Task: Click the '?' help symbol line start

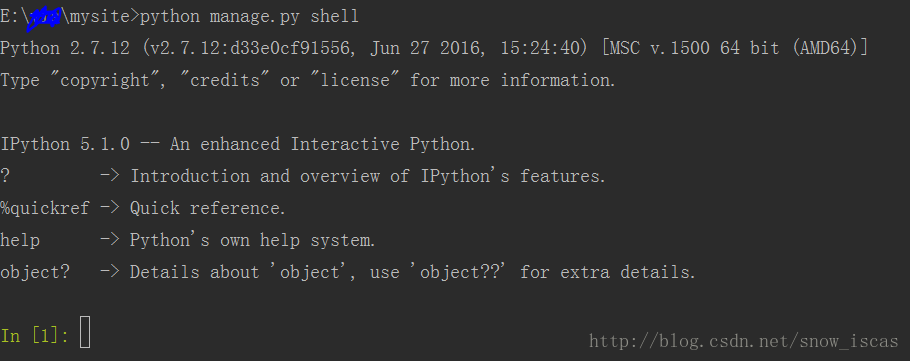Action: click(x=5, y=175)
